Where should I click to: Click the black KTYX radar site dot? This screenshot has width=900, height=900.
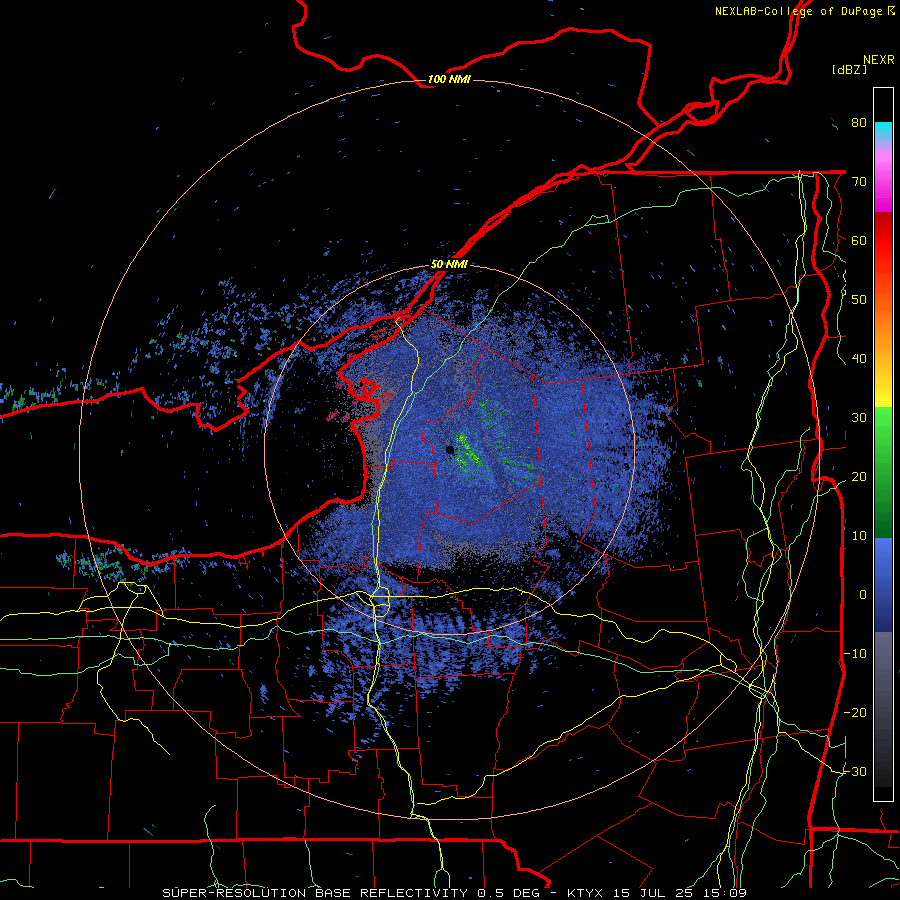click(450, 450)
